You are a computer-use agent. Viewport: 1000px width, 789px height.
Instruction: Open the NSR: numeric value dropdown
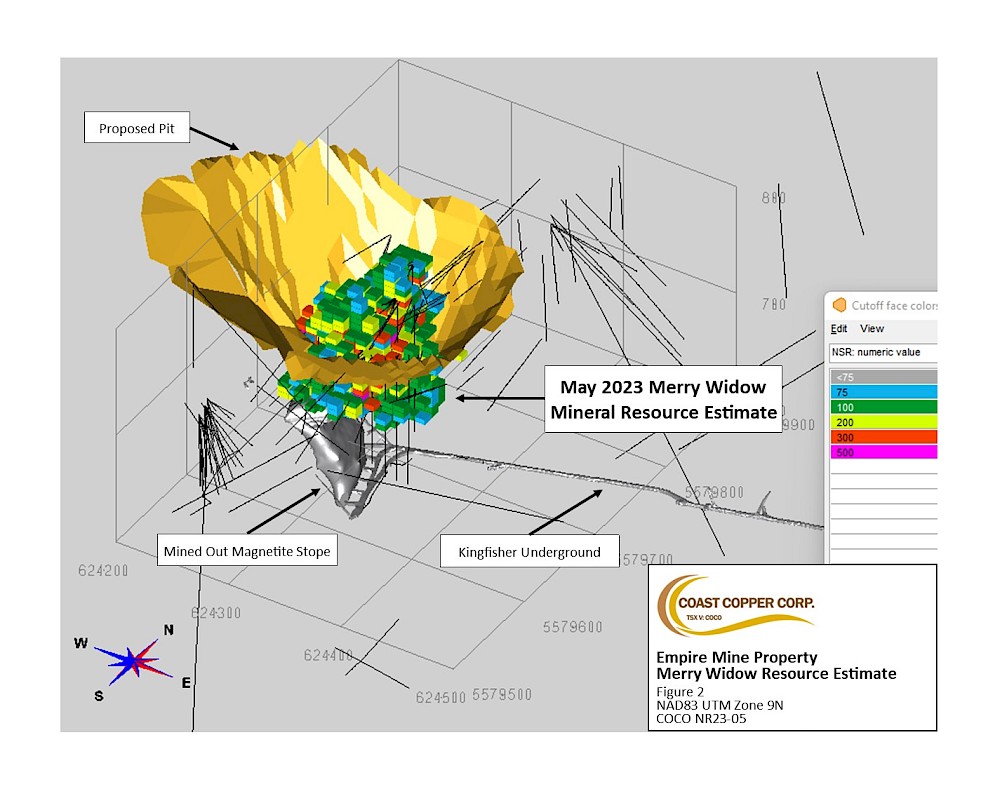coord(883,352)
